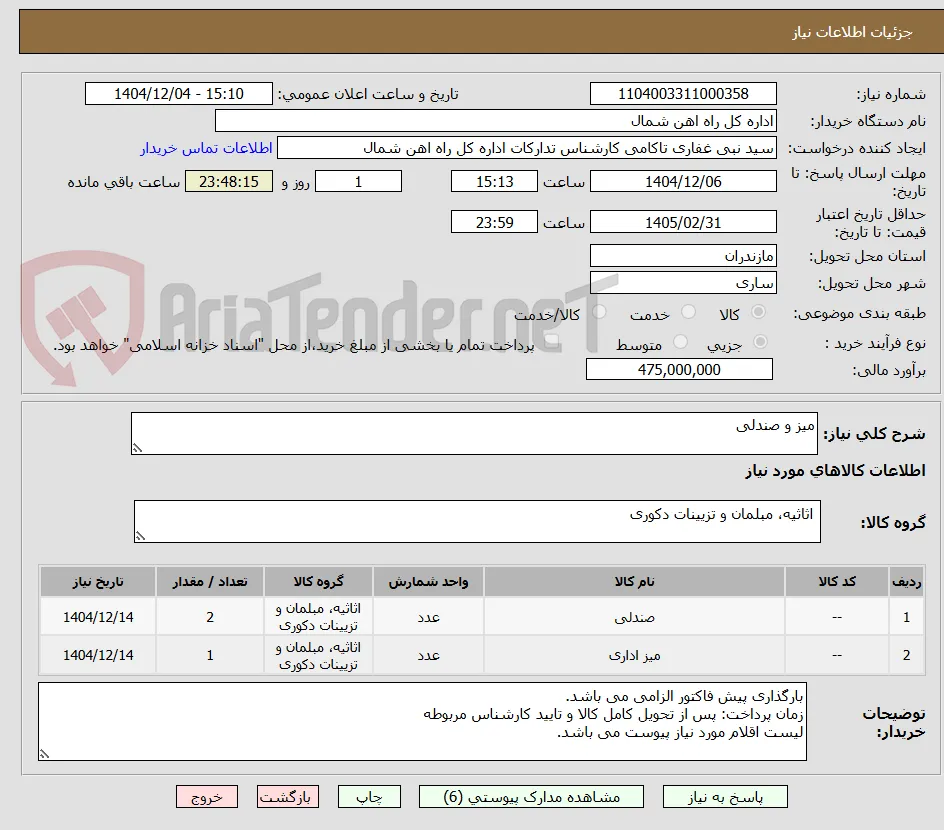The width and height of the screenshot is (944, 830).
Task: Click unit 'عدد' in the میز اداری row
Action: pyautogui.click(x=428, y=655)
